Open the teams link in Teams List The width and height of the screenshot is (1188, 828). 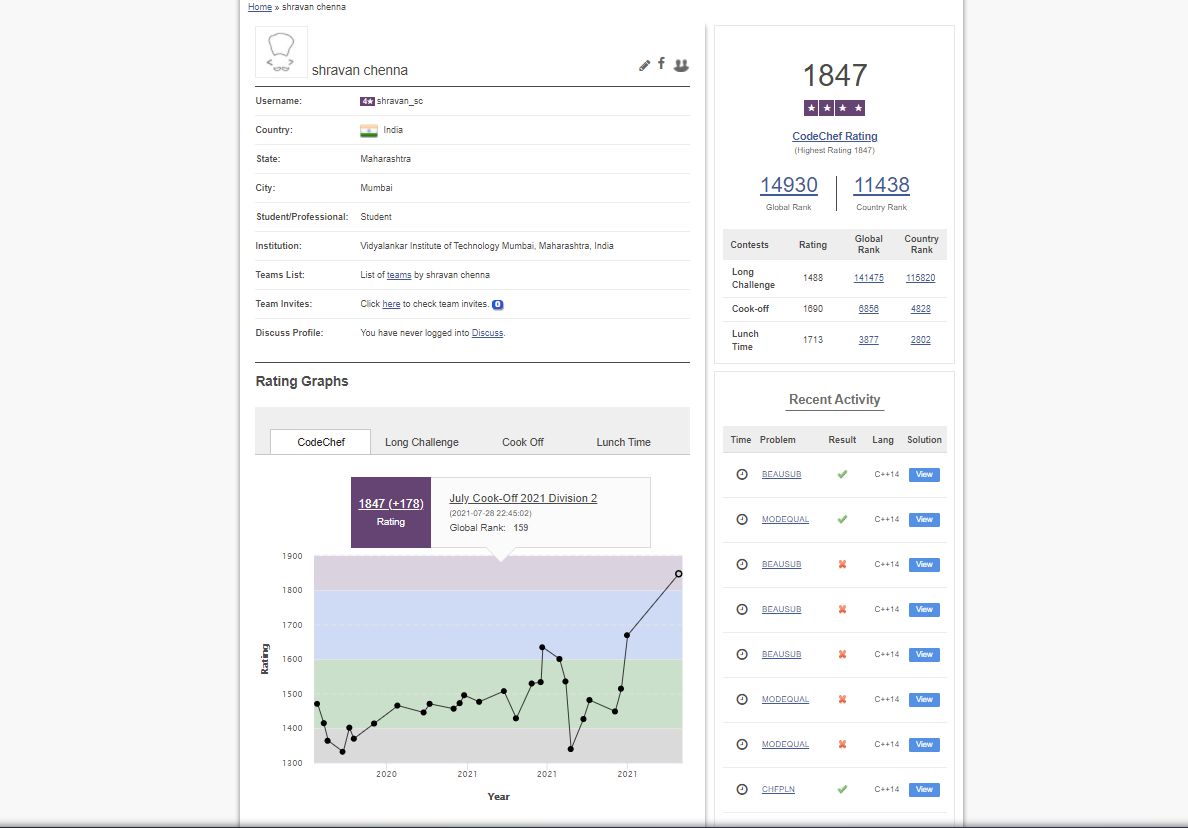pos(399,275)
